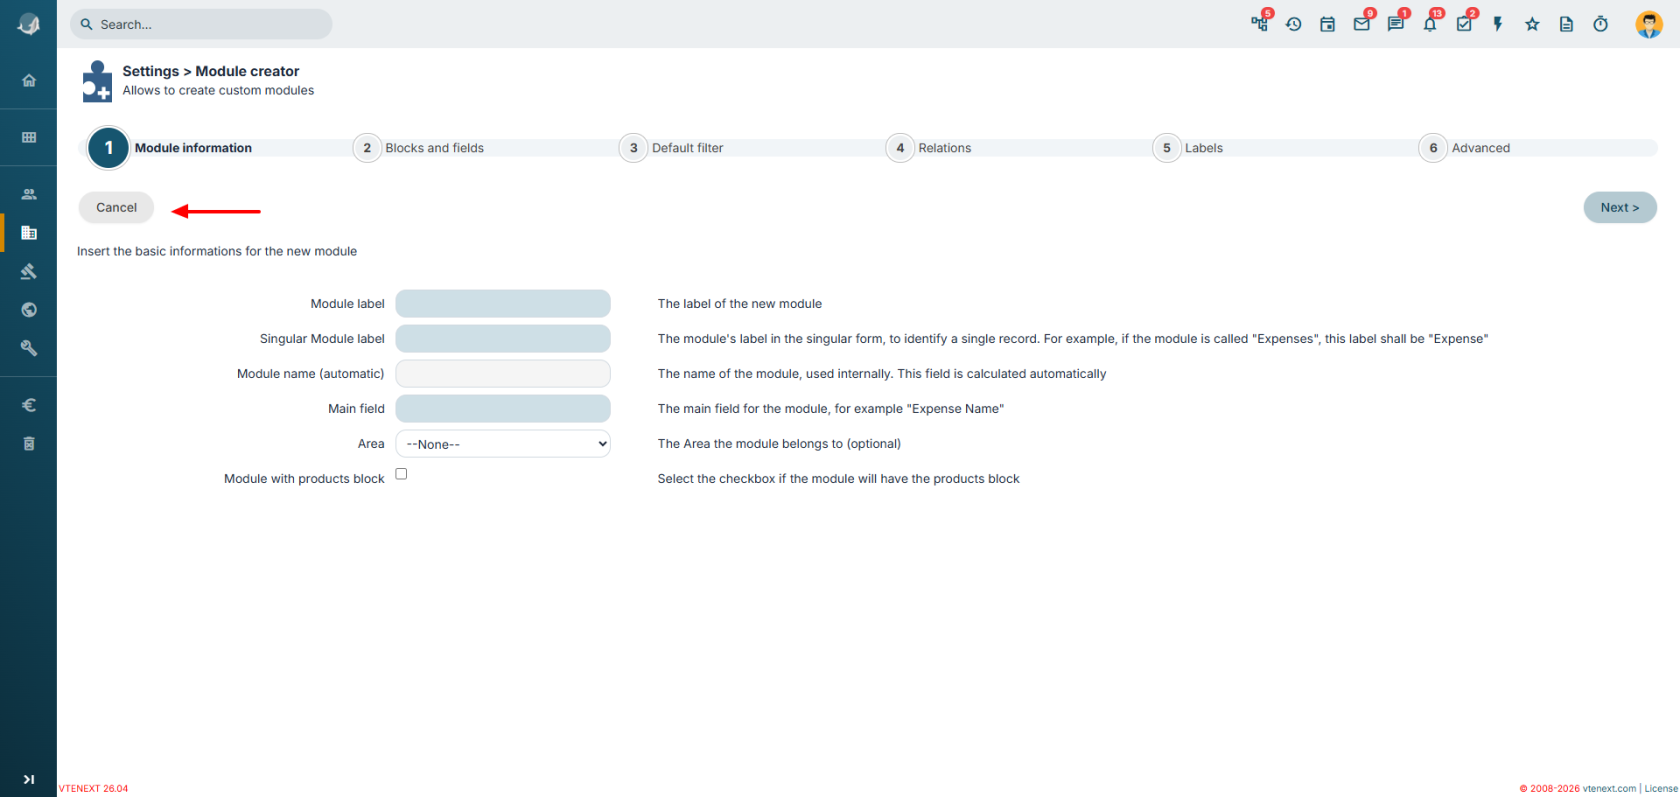The image size is (1680, 797).
Task: Open the modules grid icon in sidebar
Action: [x=29, y=137]
